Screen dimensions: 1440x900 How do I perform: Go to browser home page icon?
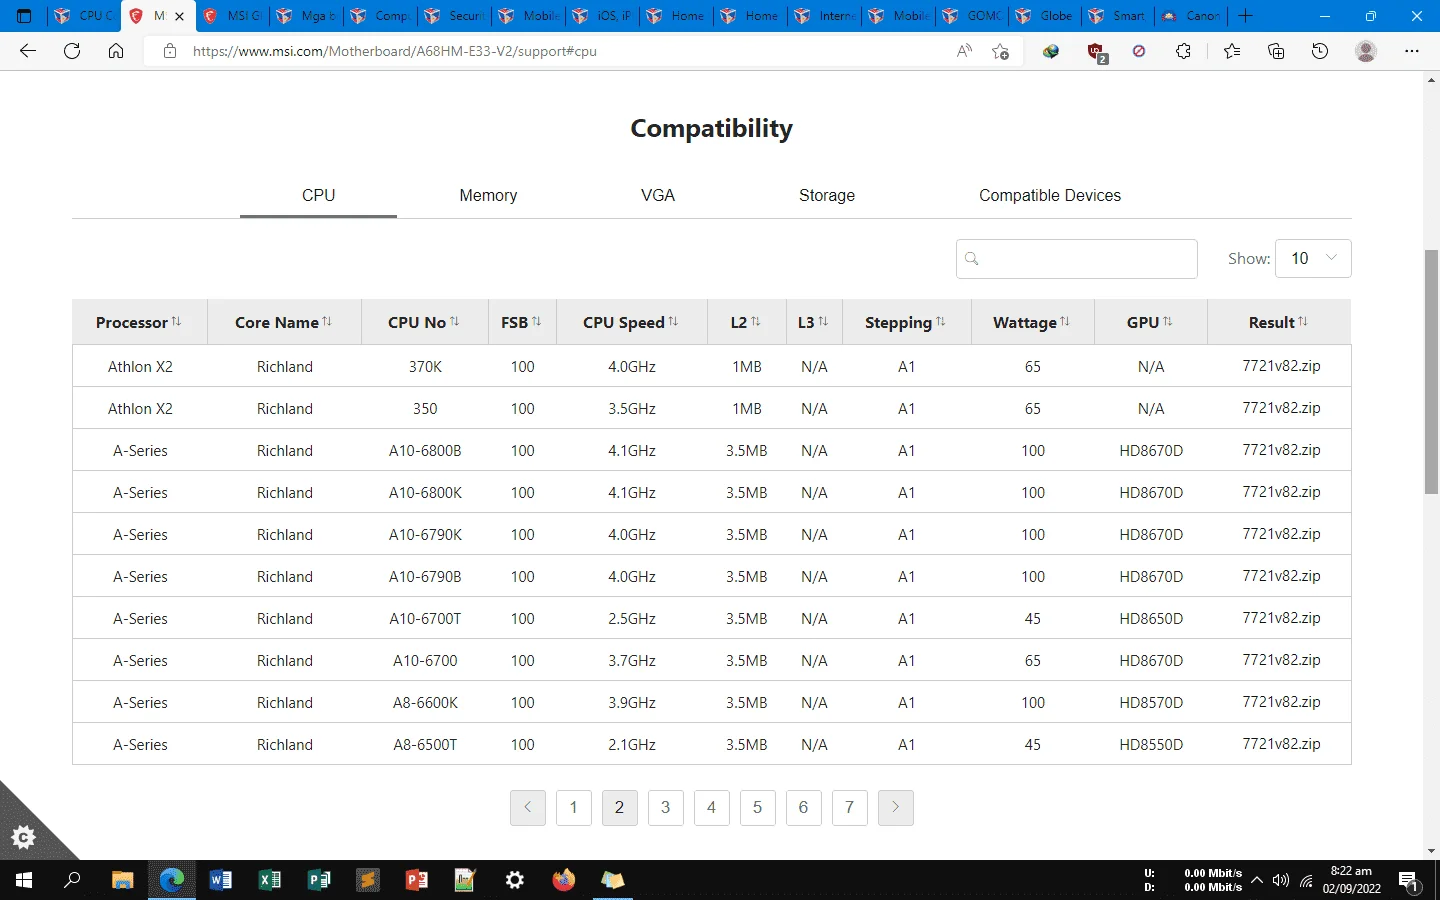116,51
